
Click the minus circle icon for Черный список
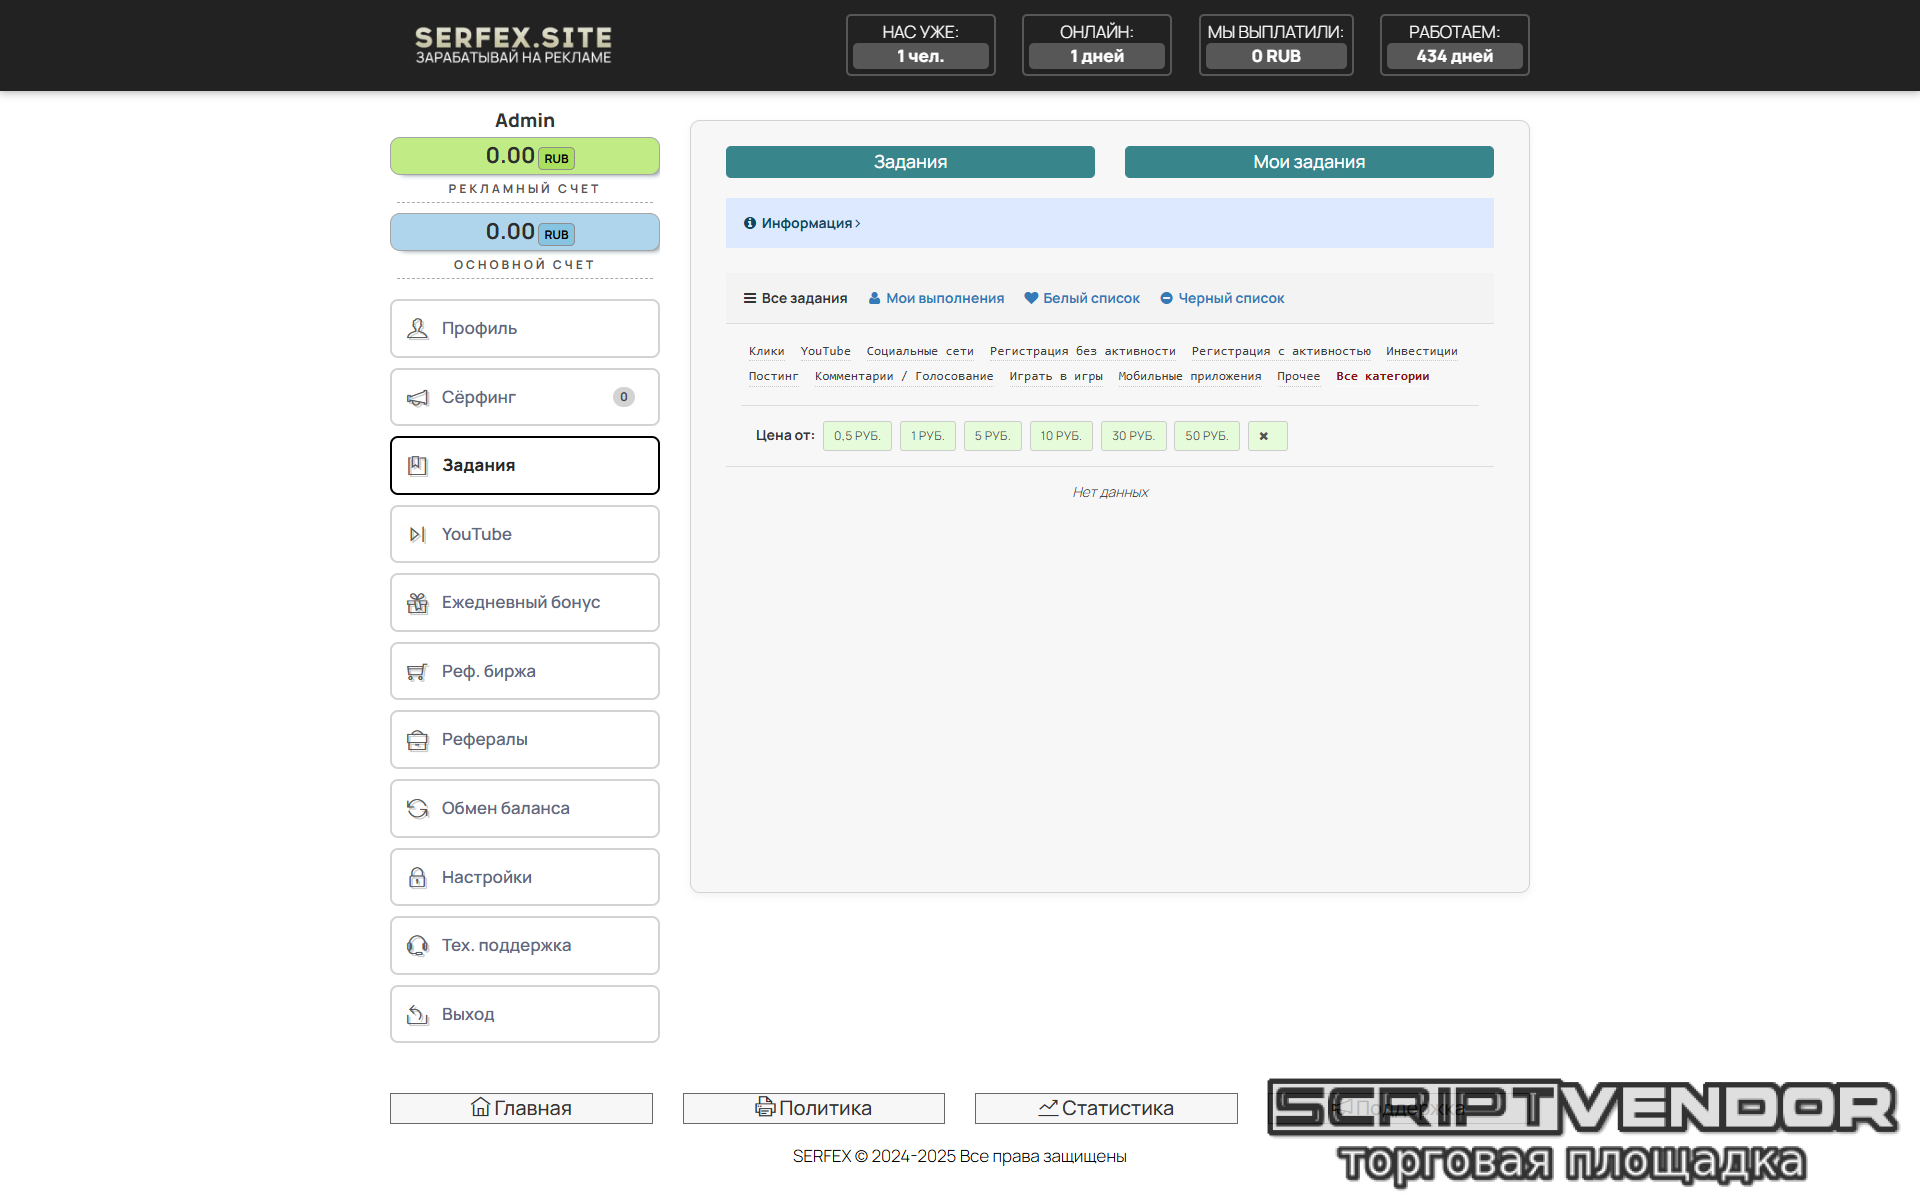(1166, 298)
